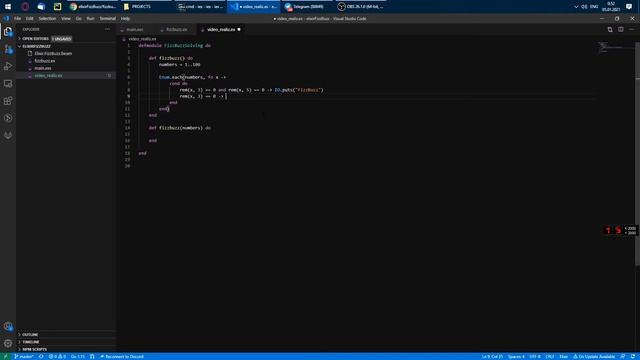Screen dimensions: 640x360
Task: Click the editor minimap
Action: tap(616, 47)
